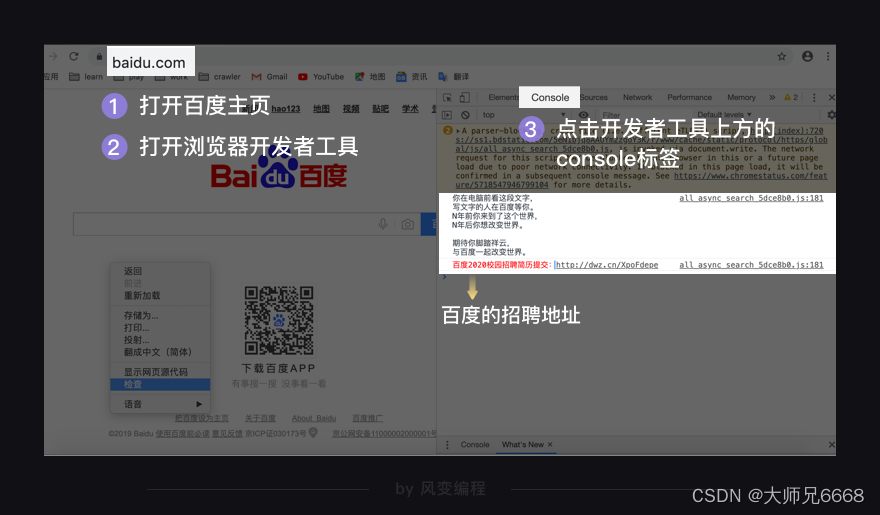Open the drawer three-dot menu
This screenshot has width=880, height=515.
(x=447, y=444)
